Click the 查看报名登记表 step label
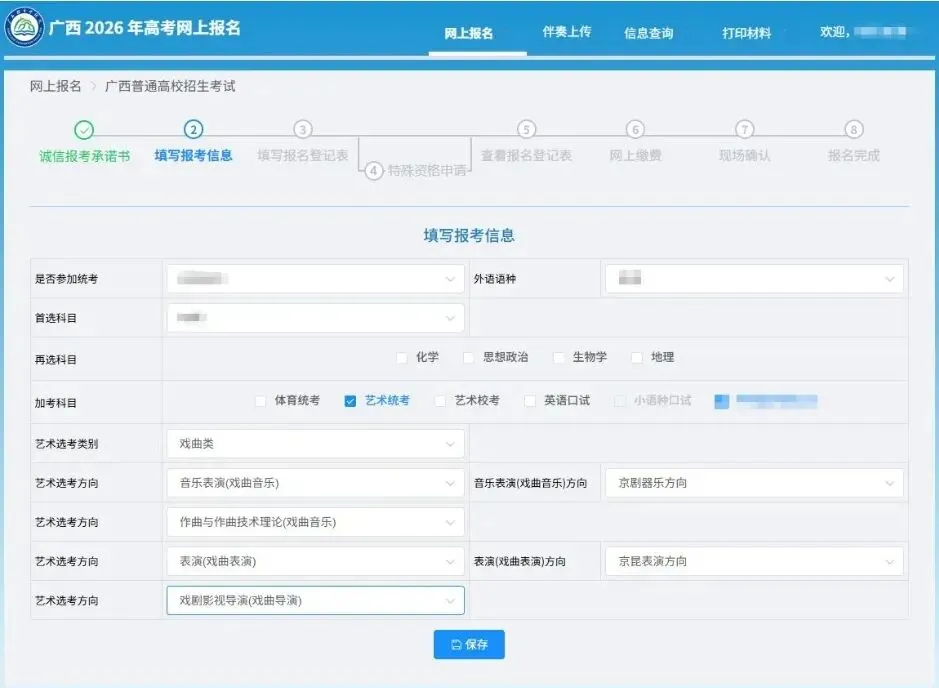The width and height of the screenshot is (939, 688). point(526,156)
